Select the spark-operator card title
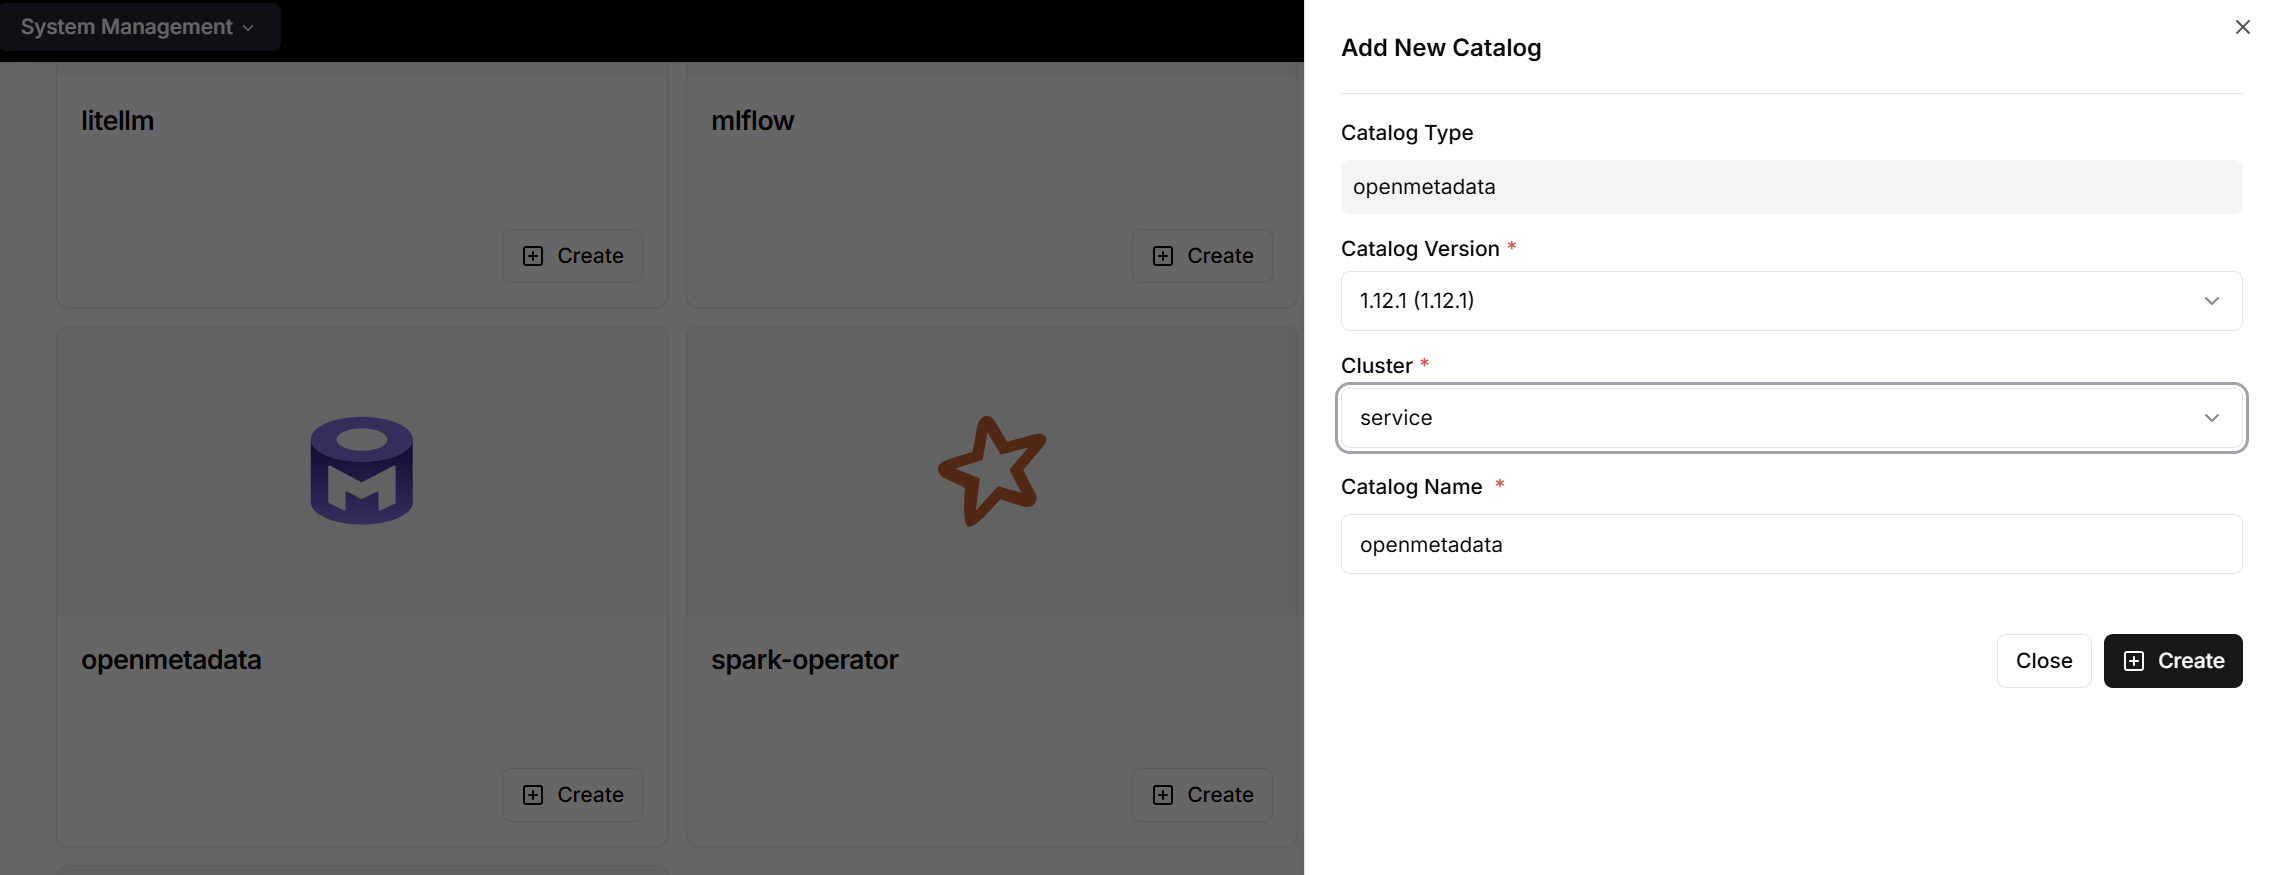This screenshot has height=875, width=2272. coord(805,660)
